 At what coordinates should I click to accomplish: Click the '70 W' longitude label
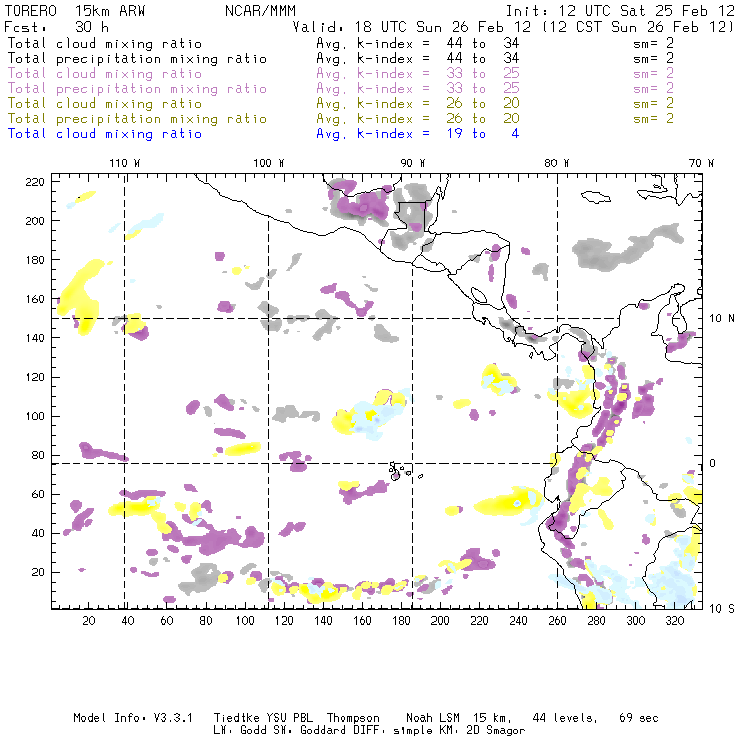(x=701, y=163)
